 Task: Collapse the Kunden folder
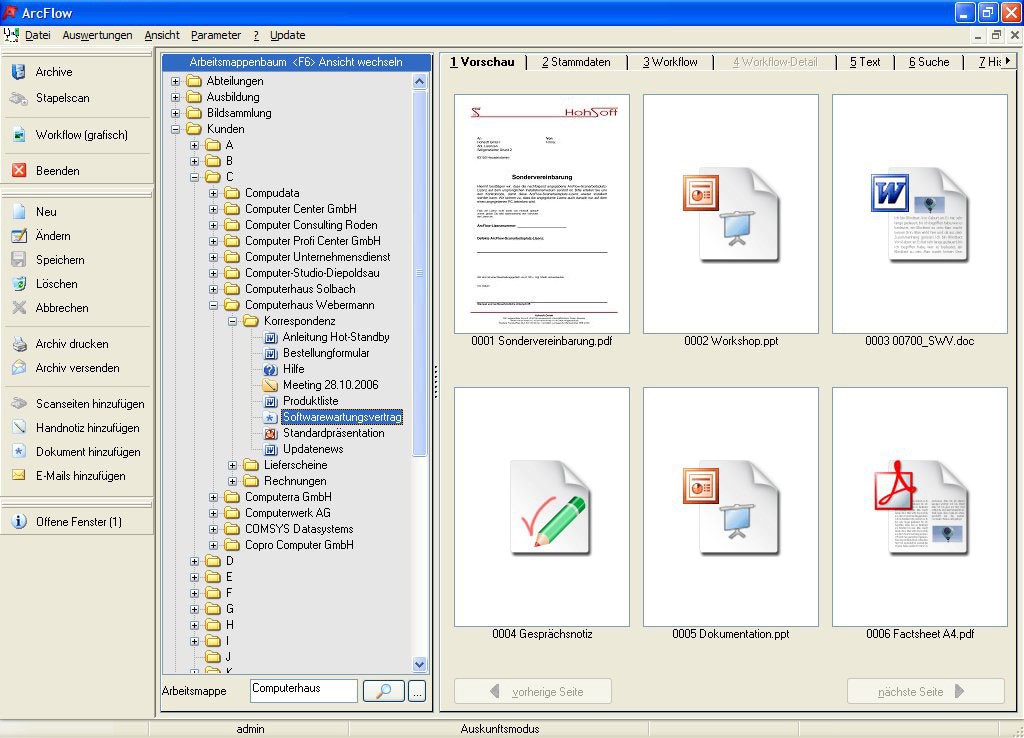pos(175,129)
